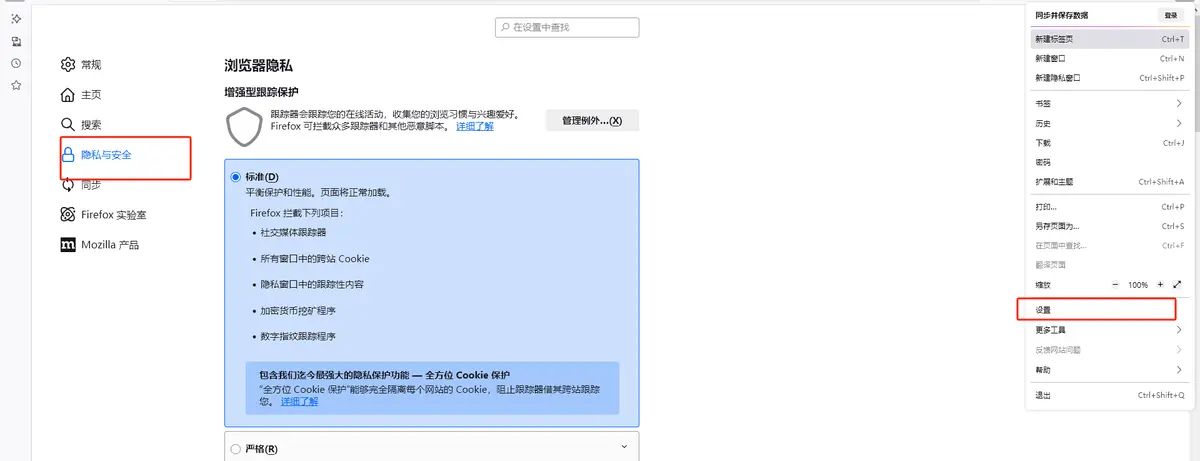Open 密码 from the menu
1200x461 pixels.
pos(1108,162)
